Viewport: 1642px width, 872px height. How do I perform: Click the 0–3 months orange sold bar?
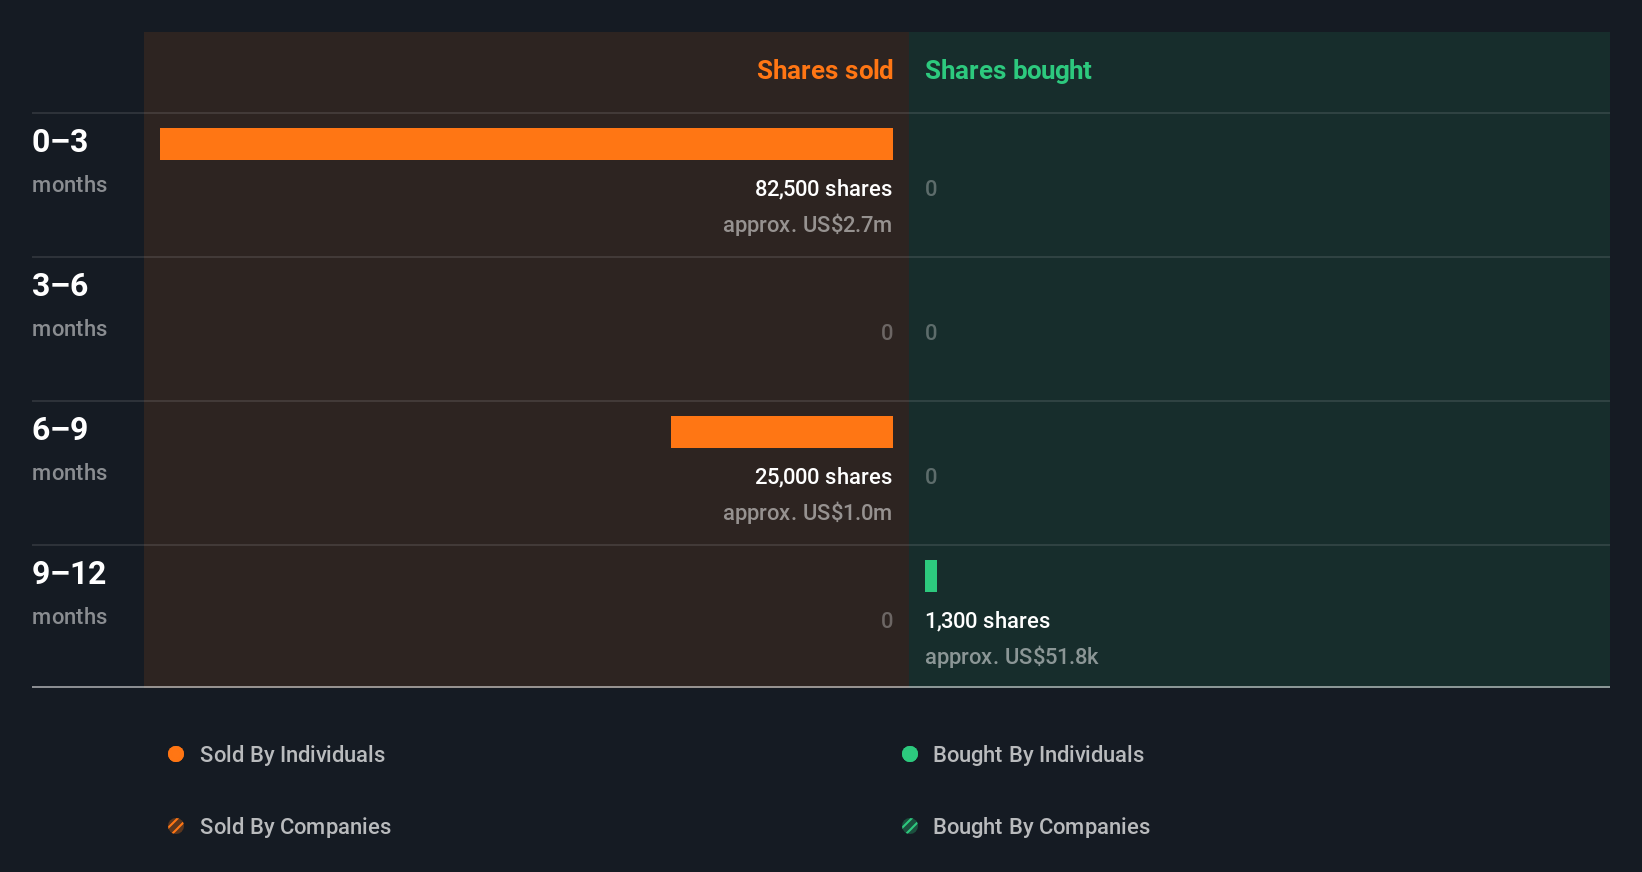(x=526, y=144)
